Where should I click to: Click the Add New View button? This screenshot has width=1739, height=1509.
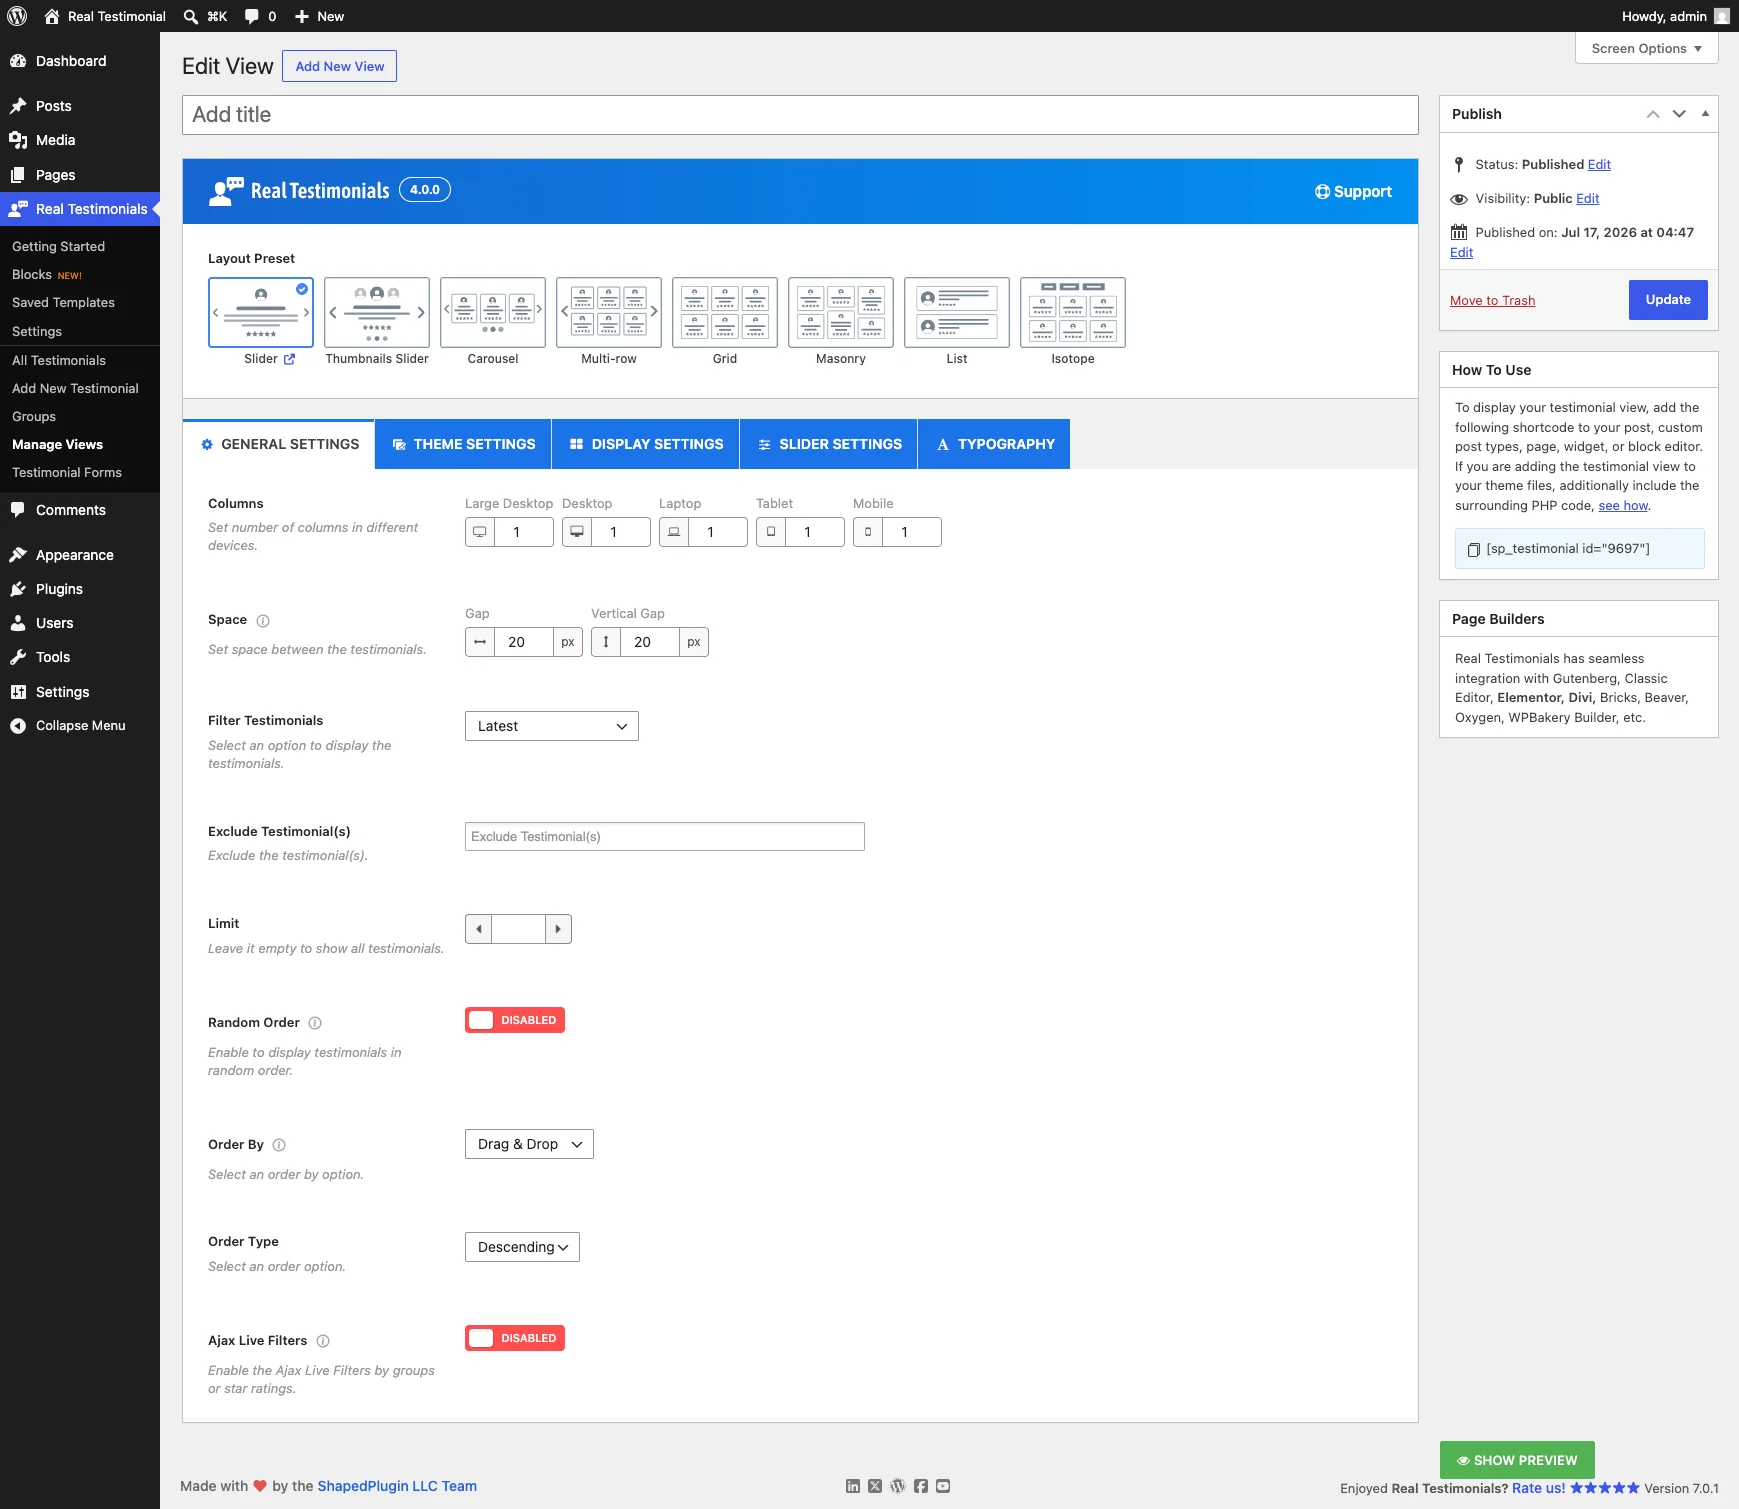tap(339, 66)
